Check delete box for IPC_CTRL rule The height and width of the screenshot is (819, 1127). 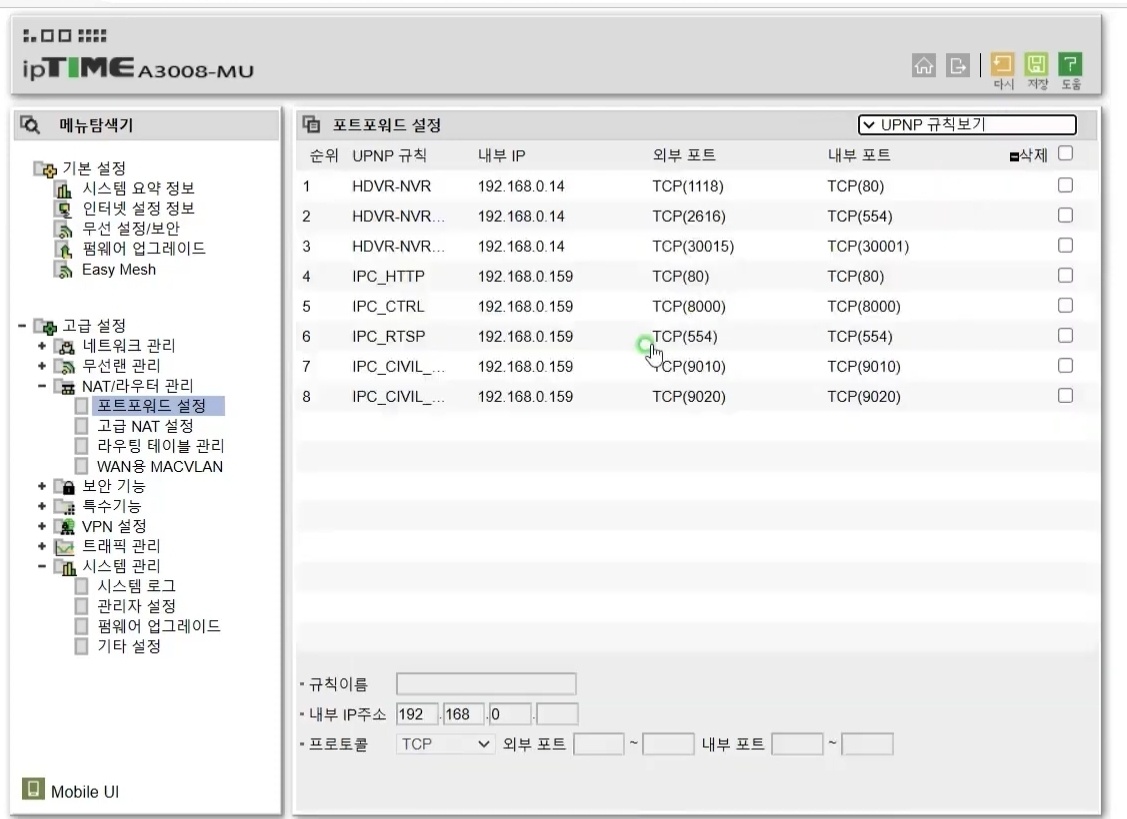click(x=1066, y=306)
